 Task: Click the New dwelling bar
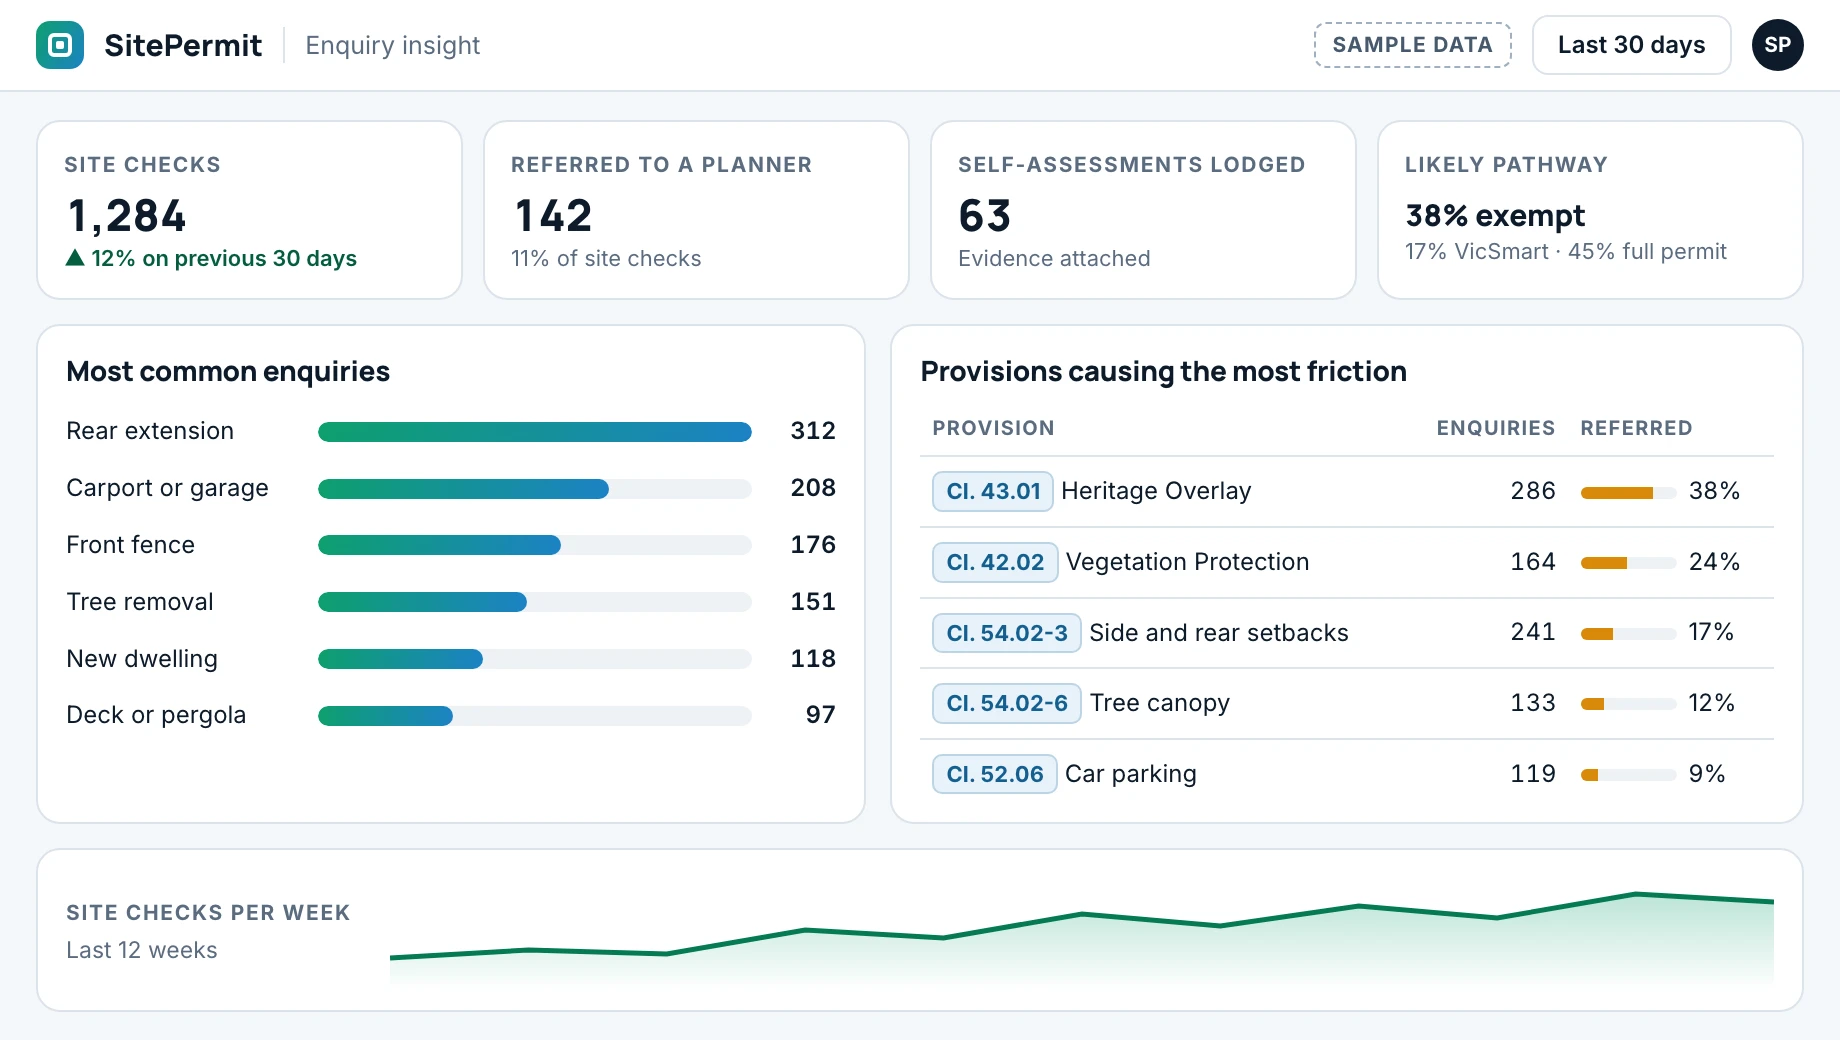(535, 659)
